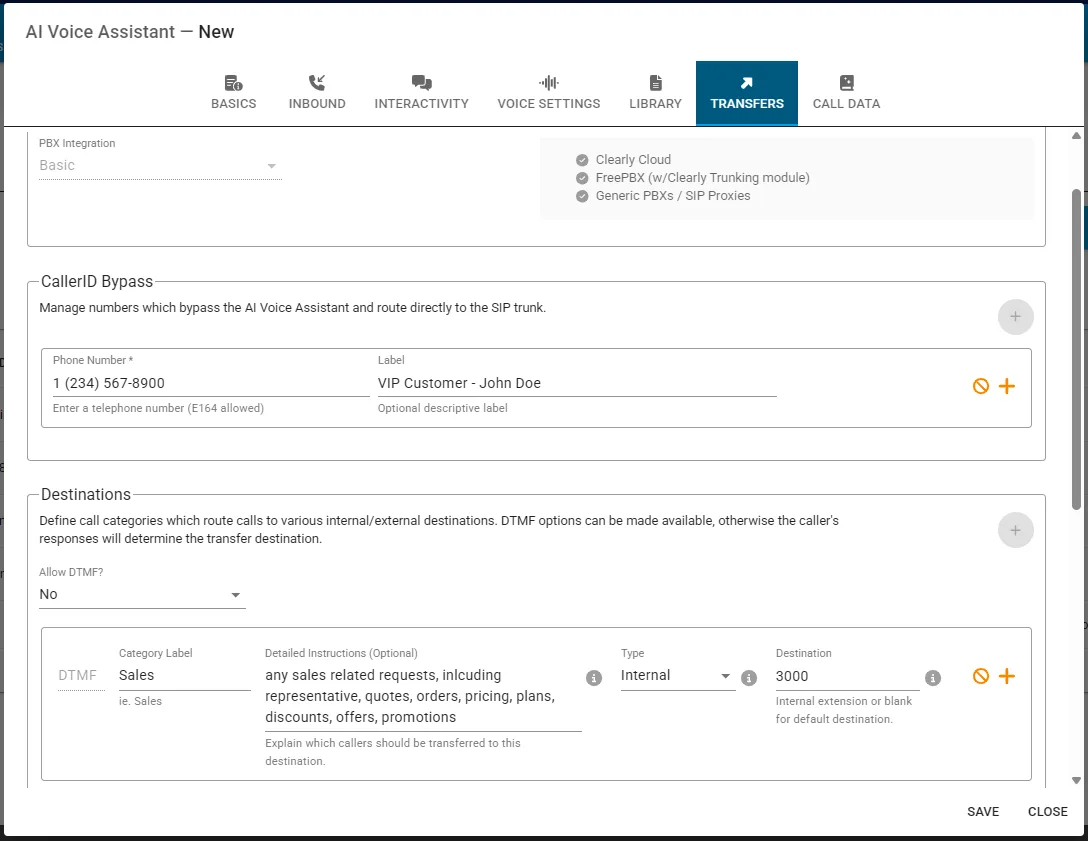Click the Clearly Cloud list item
This screenshot has width=1088, height=841.
coord(623,160)
